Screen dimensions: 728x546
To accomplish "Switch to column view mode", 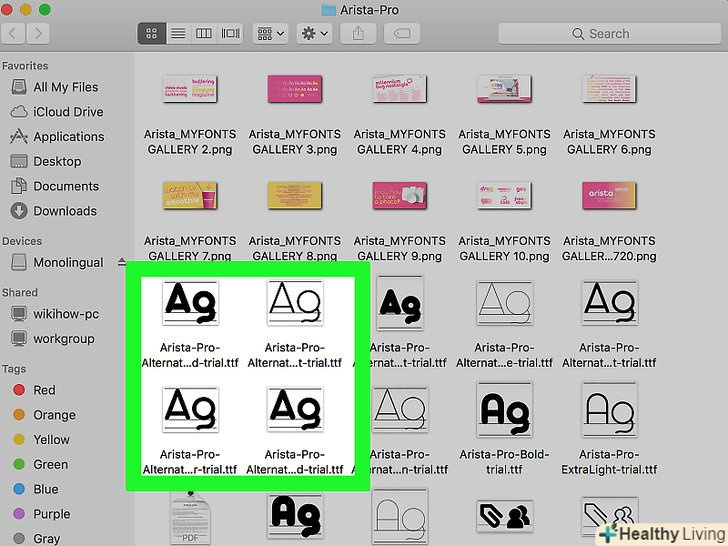I will [x=204, y=33].
